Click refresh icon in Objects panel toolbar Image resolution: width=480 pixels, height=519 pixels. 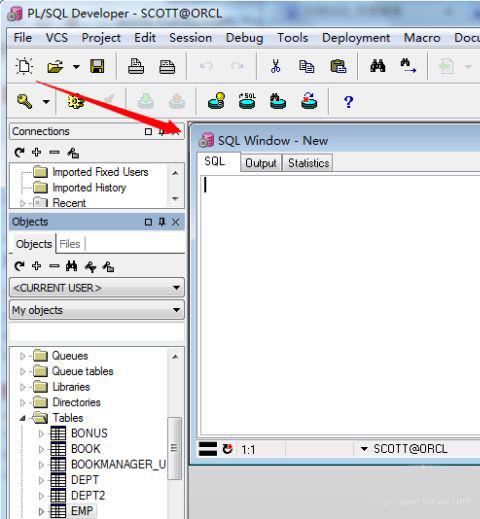pos(19,266)
